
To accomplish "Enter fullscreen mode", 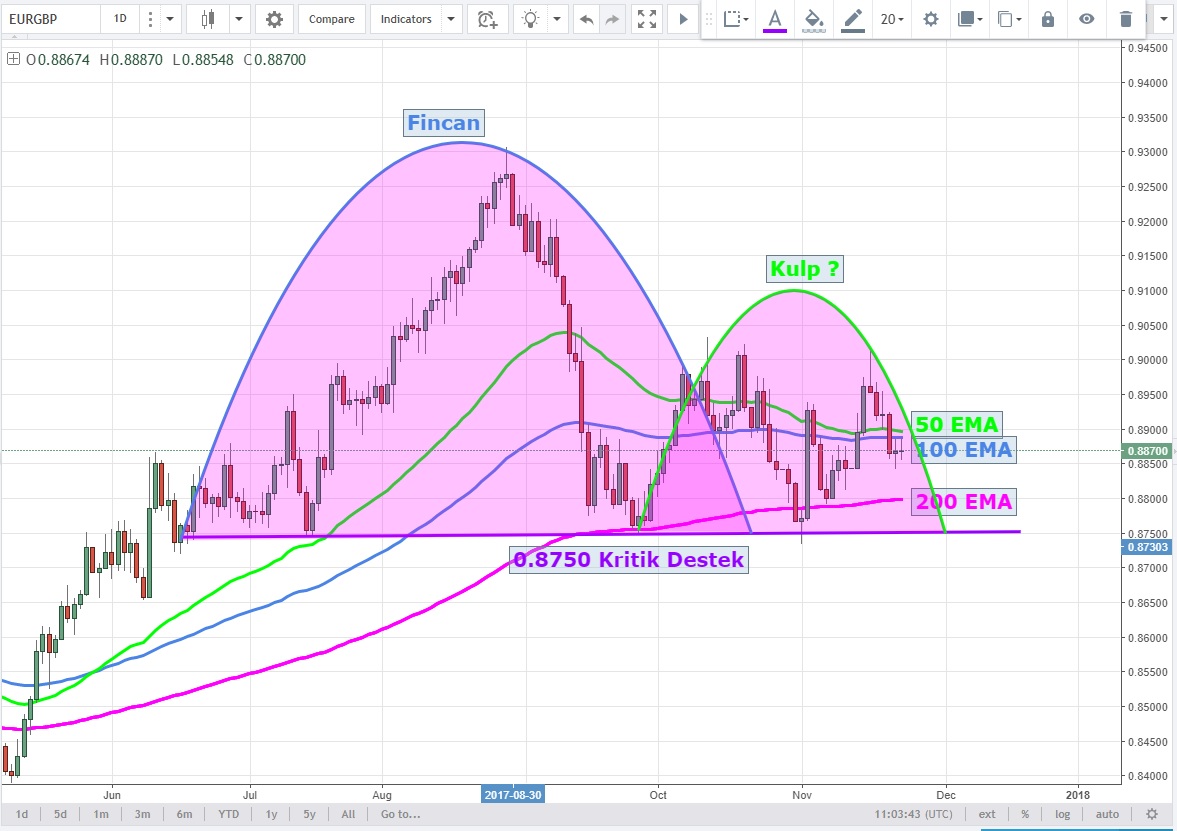I will (x=647, y=19).
